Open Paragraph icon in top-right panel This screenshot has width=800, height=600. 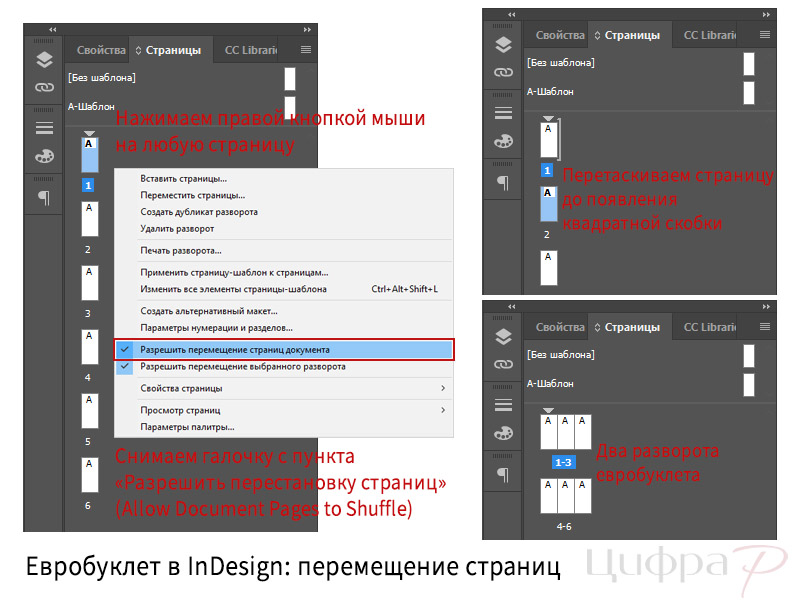pos(504,183)
